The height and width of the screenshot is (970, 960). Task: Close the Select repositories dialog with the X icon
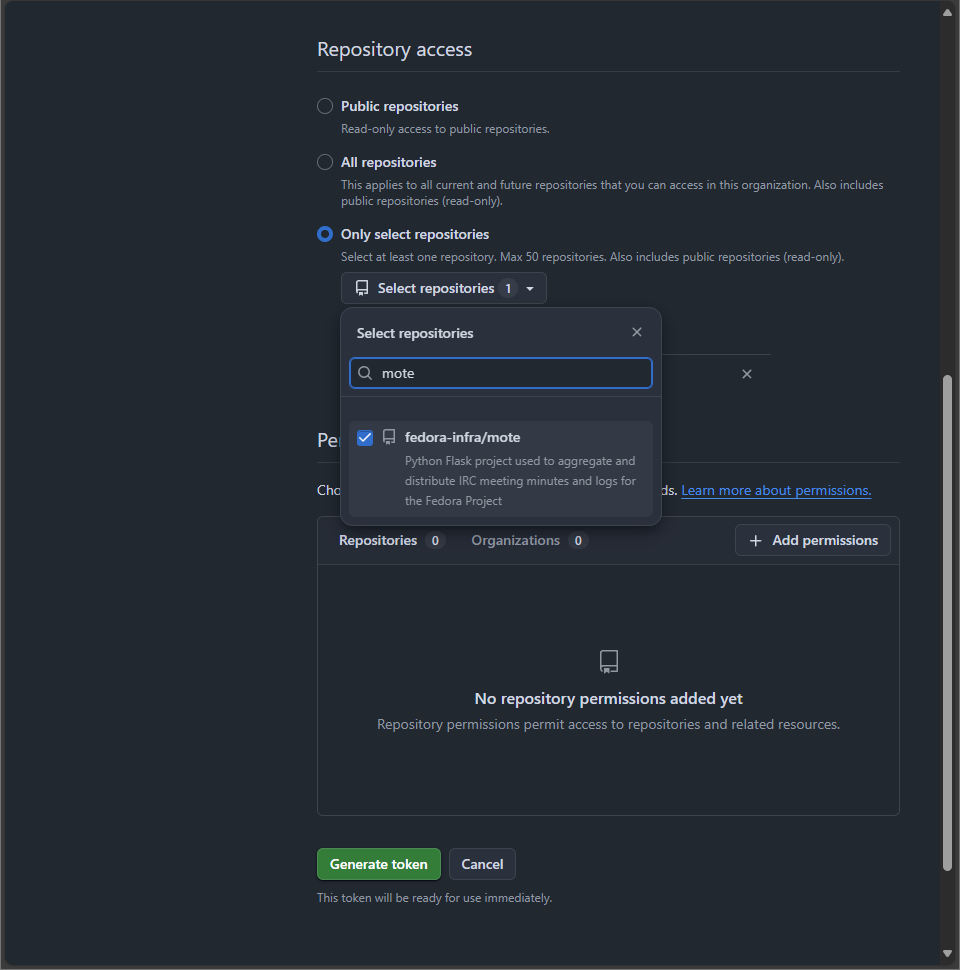click(637, 332)
